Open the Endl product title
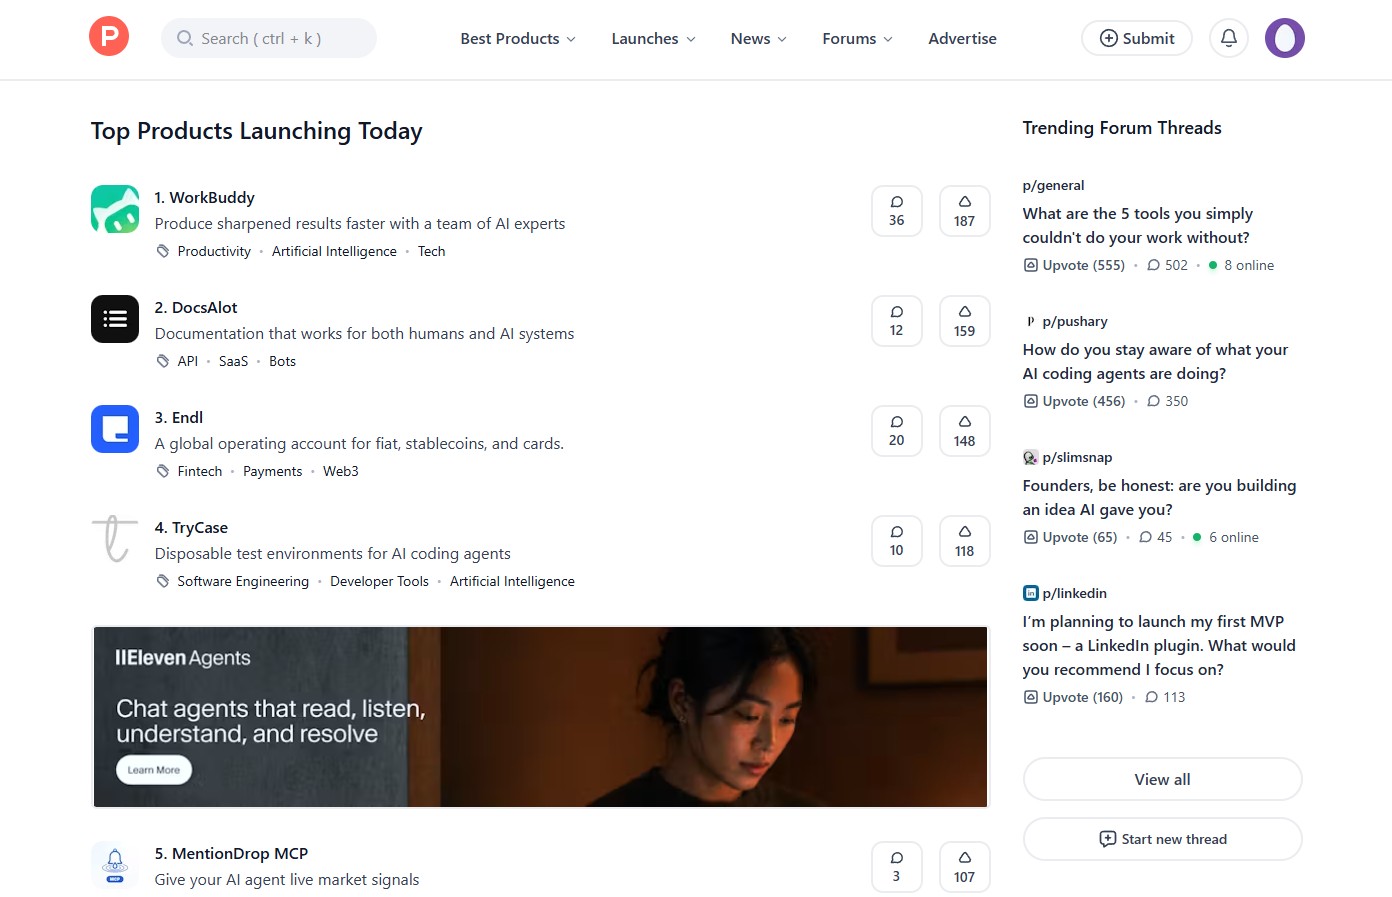 179,417
